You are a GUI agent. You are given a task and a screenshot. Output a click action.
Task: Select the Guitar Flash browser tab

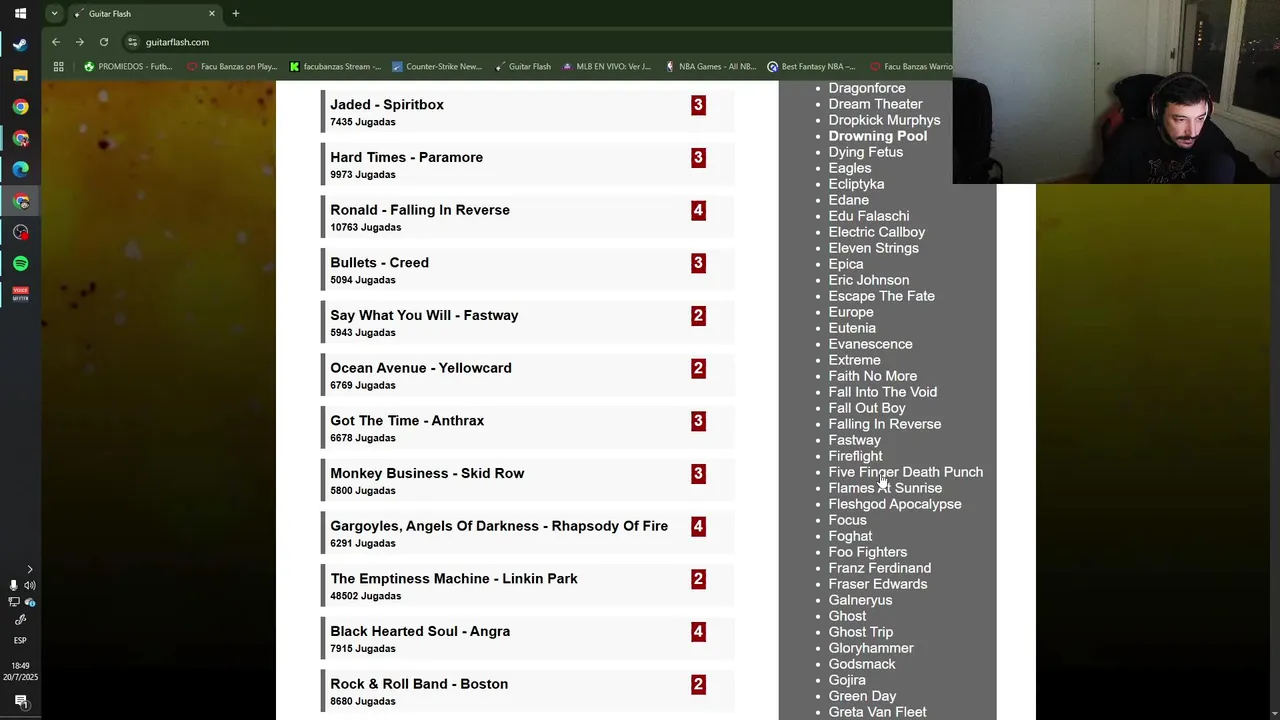click(145, 14)
